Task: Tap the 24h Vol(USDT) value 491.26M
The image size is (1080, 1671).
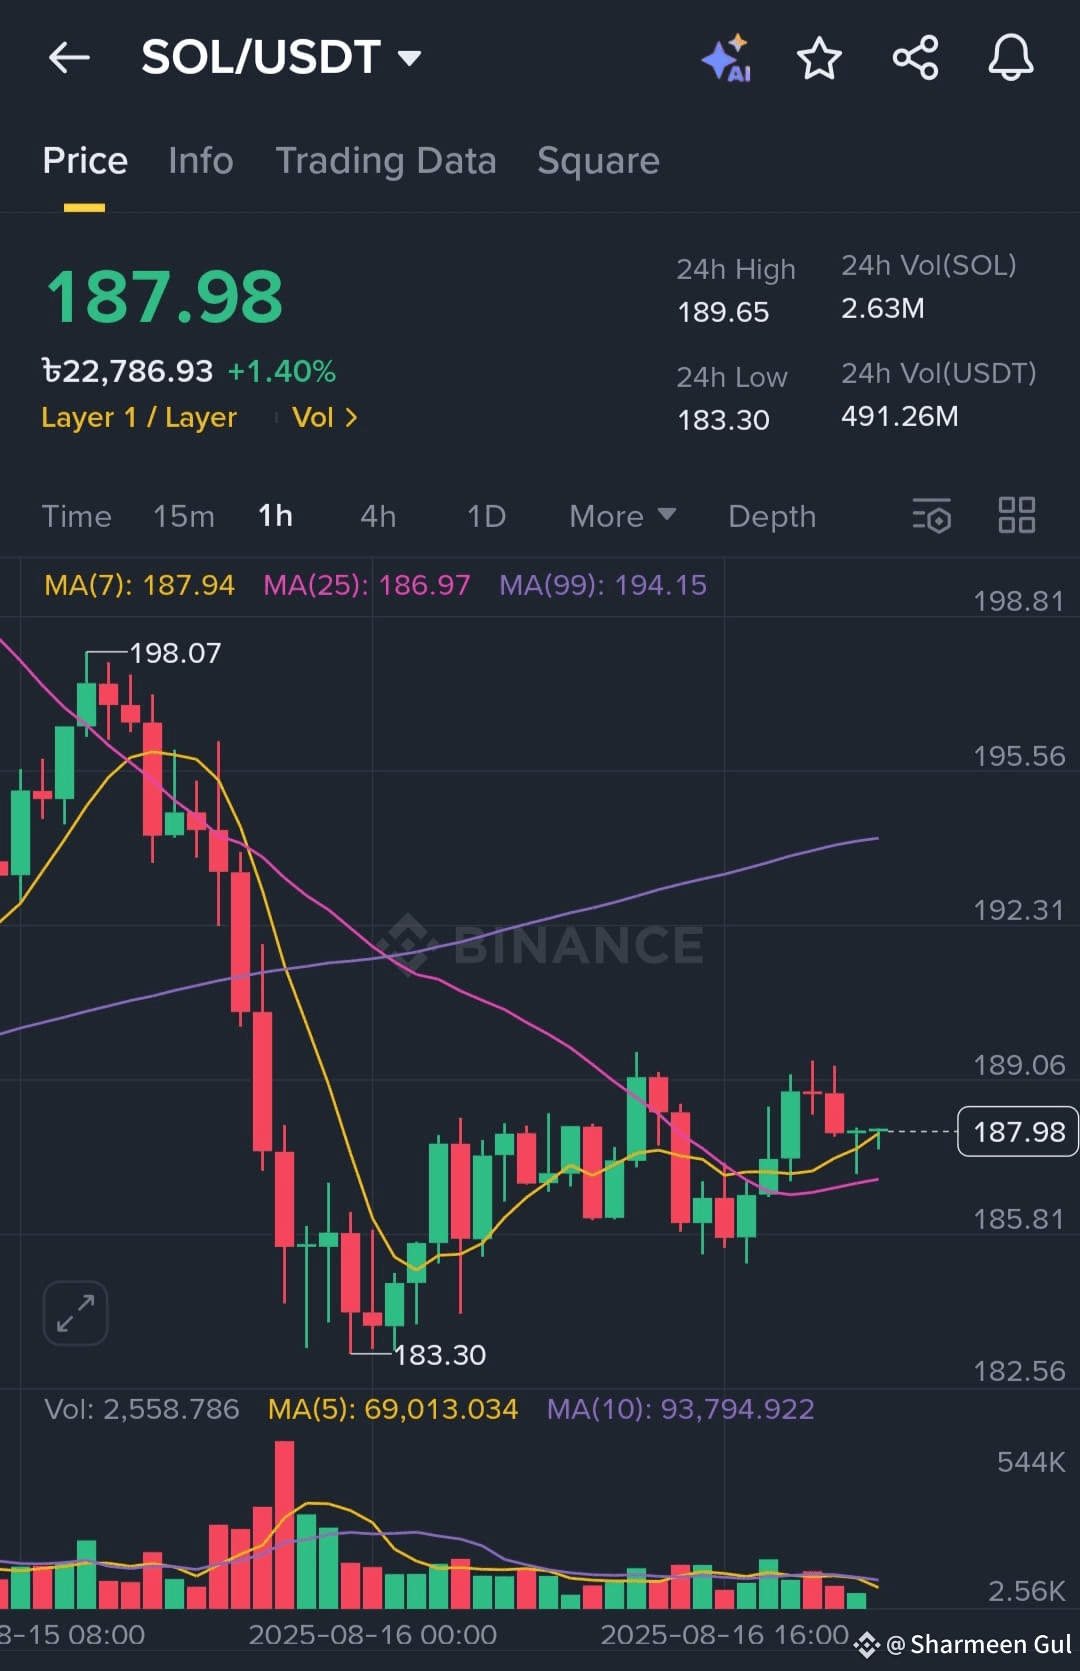Action: click(x=900, y=416)
